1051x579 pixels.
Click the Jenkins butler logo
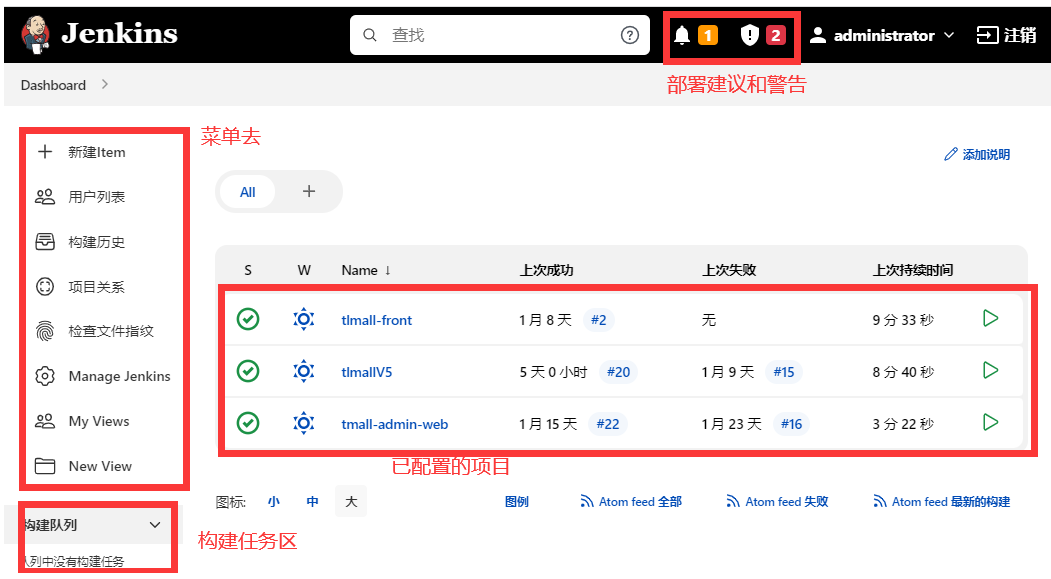[x=35, y=34]
